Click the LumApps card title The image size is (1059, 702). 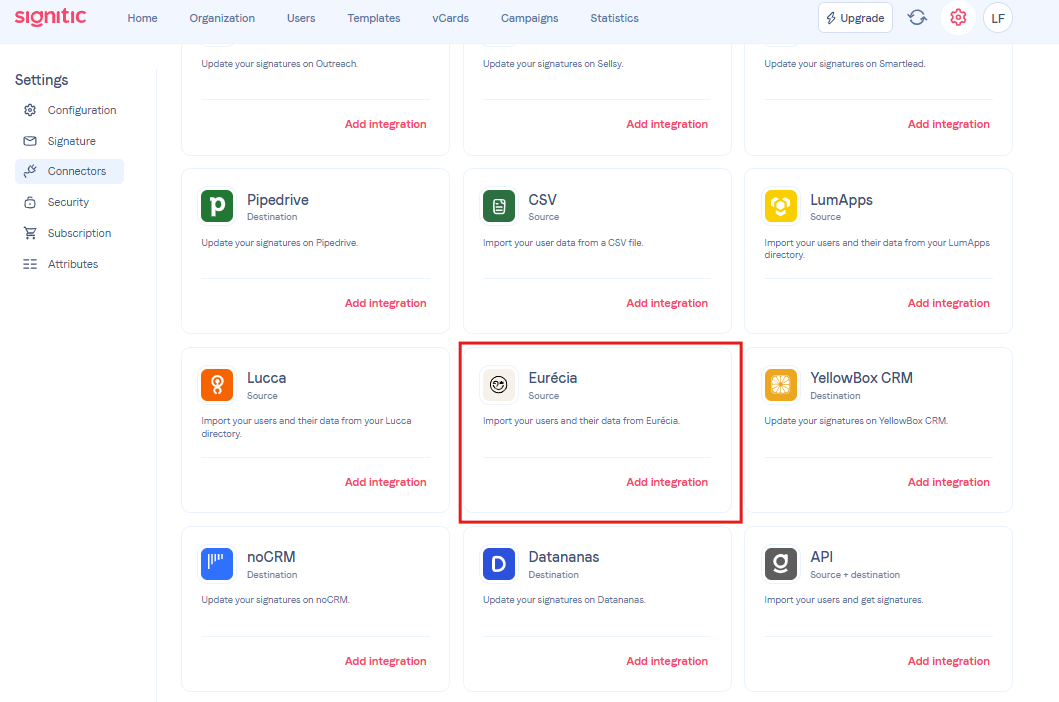pyautogui.click(x=842, y=200)
